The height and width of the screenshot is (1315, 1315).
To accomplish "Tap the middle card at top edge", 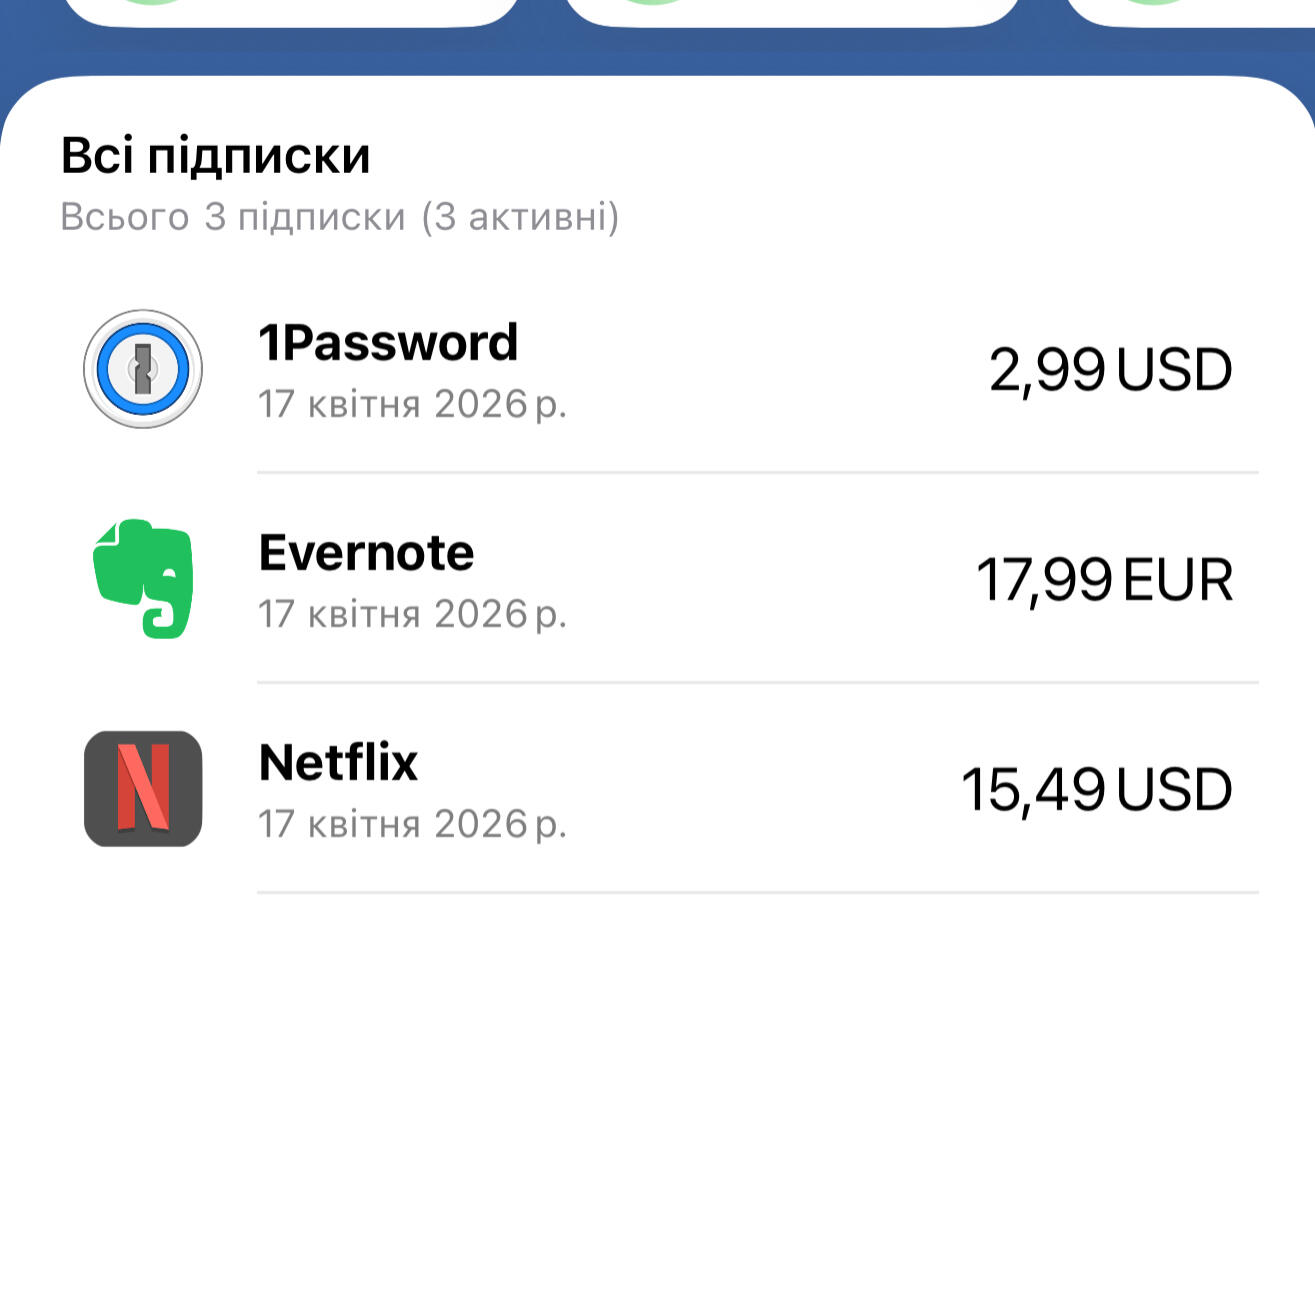I will coord(792,11).
